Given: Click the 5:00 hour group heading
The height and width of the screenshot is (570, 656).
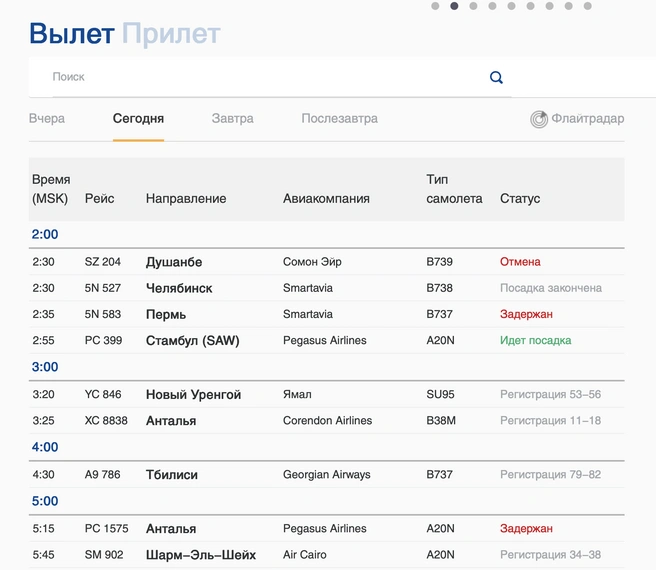Looking at the screenshot, I should (x=45, y=501).
